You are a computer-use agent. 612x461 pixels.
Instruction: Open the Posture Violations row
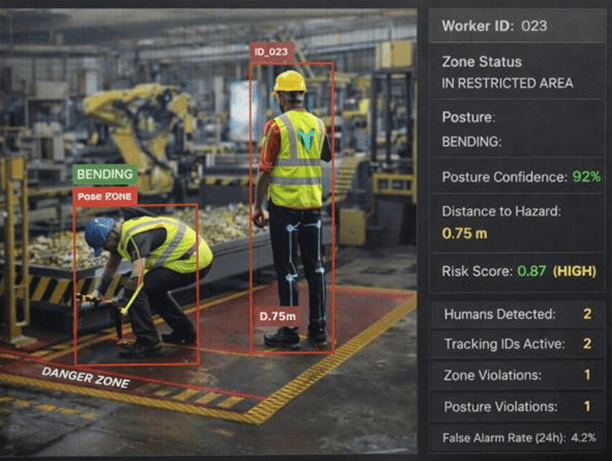coord(517,407)
